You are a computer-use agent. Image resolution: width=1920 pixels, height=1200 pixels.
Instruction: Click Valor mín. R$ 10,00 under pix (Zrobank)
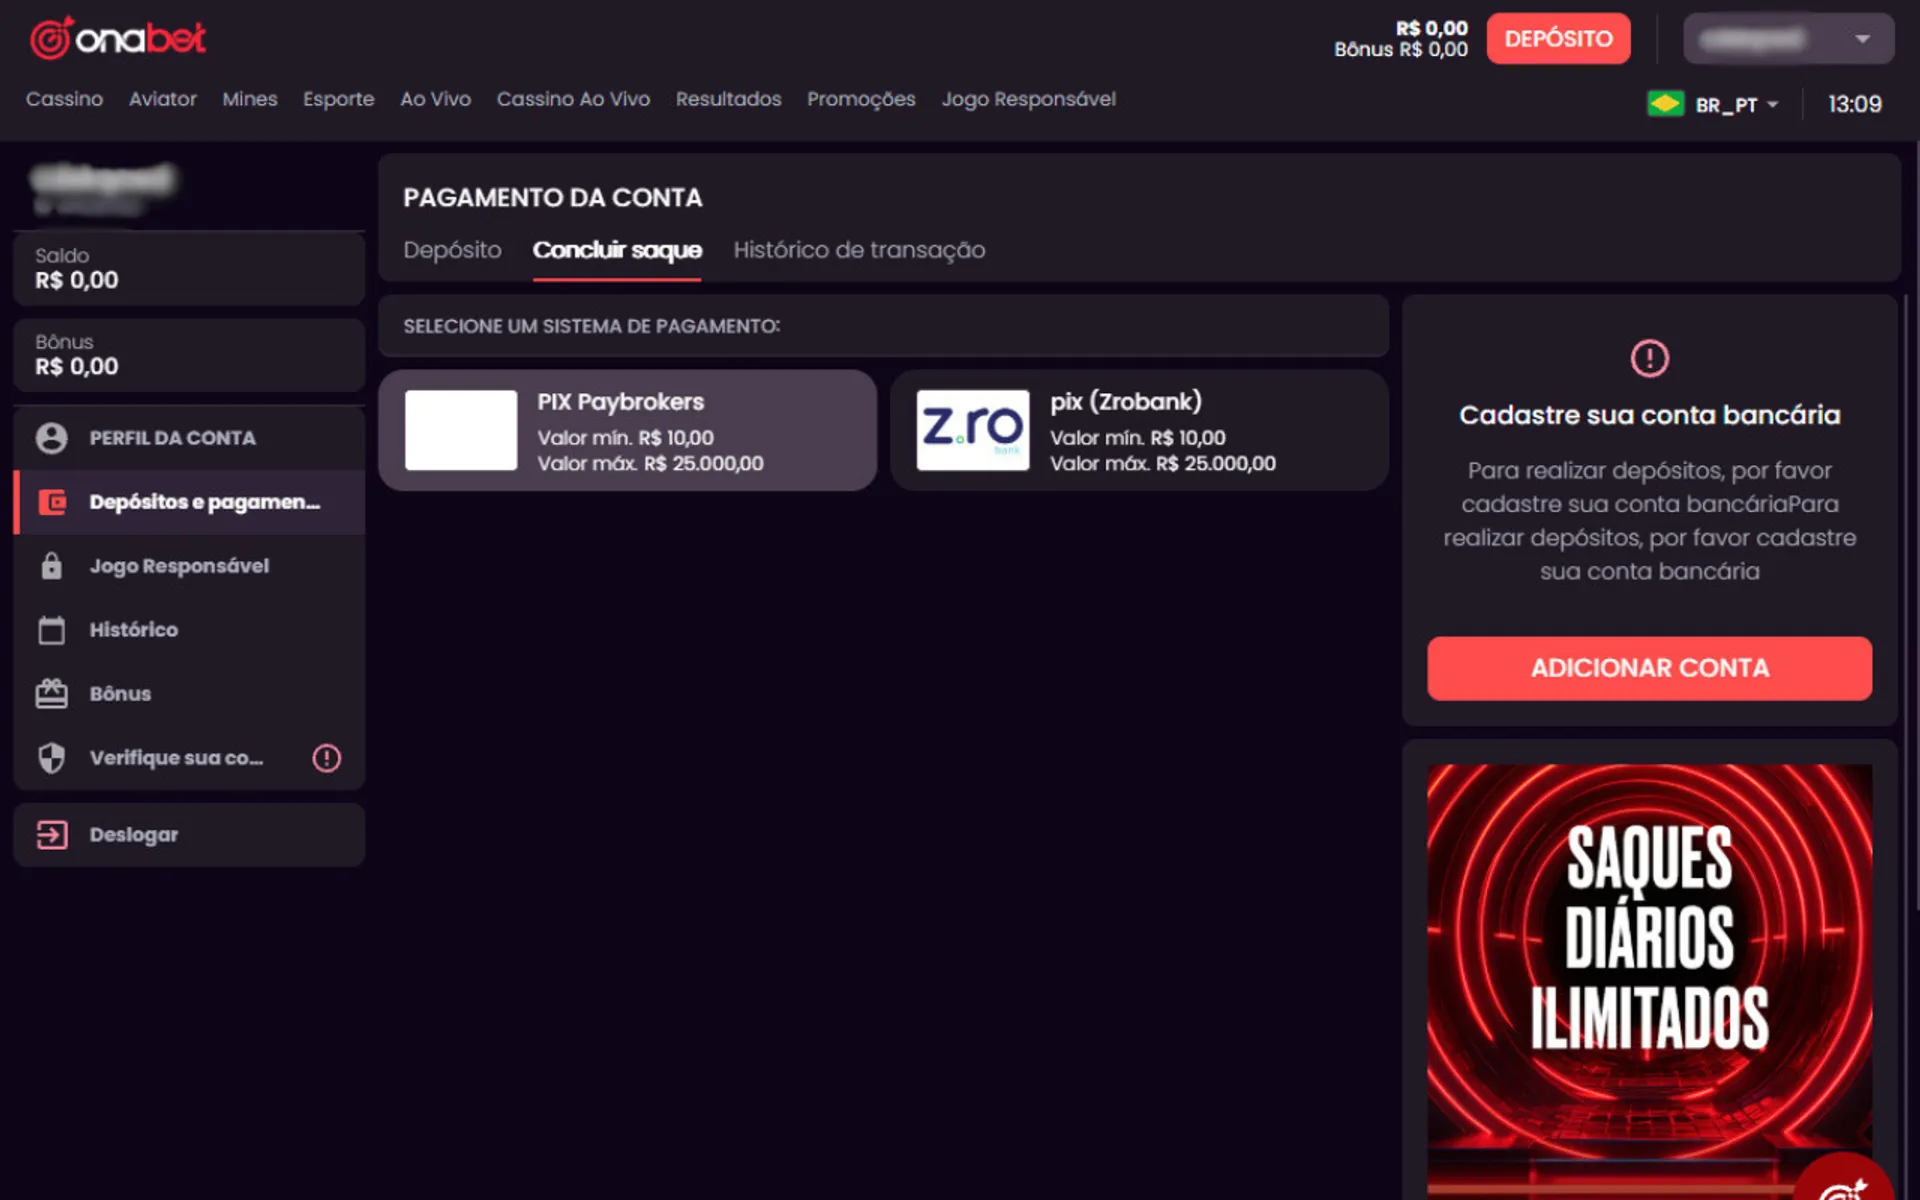coord(1137,438)
